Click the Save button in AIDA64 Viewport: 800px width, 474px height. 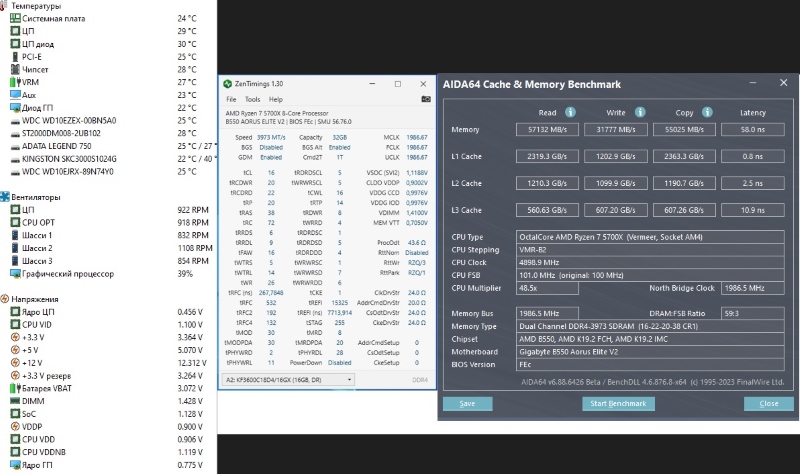click(467, 404)
